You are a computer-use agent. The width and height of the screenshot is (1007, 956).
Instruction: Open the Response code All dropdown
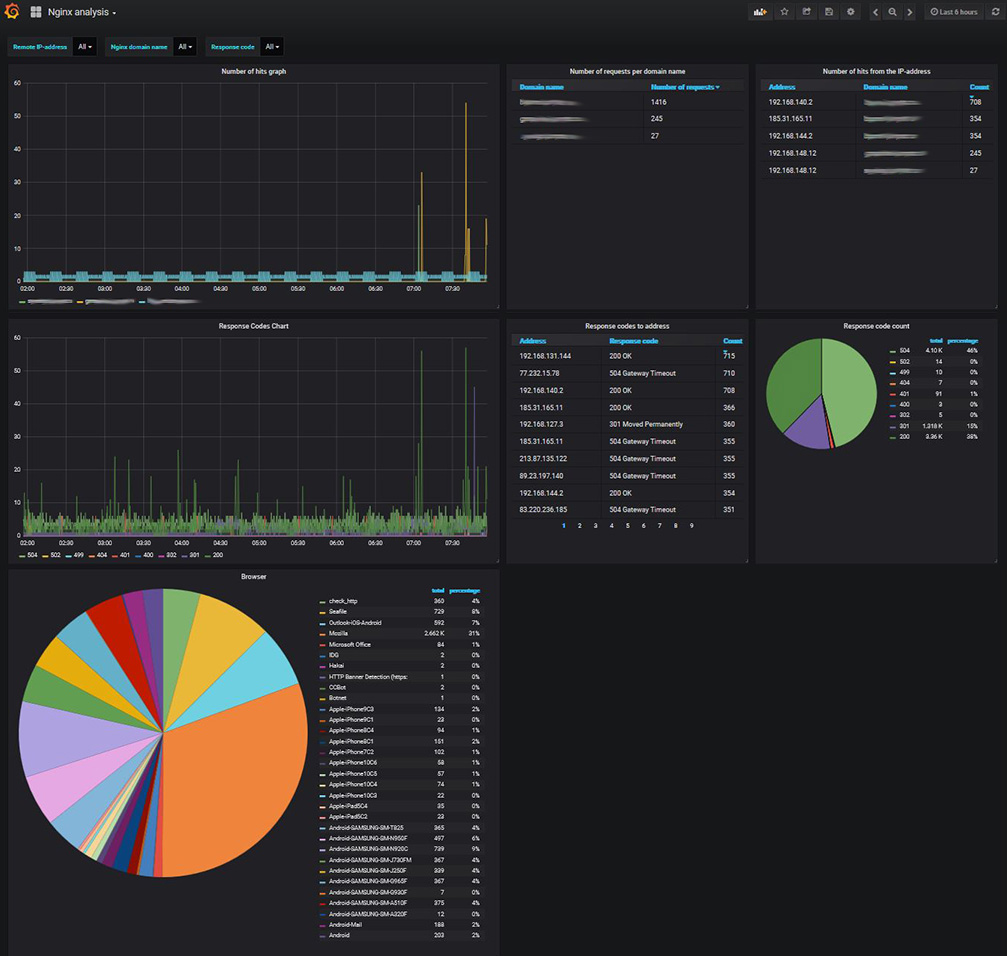[271, 47]
